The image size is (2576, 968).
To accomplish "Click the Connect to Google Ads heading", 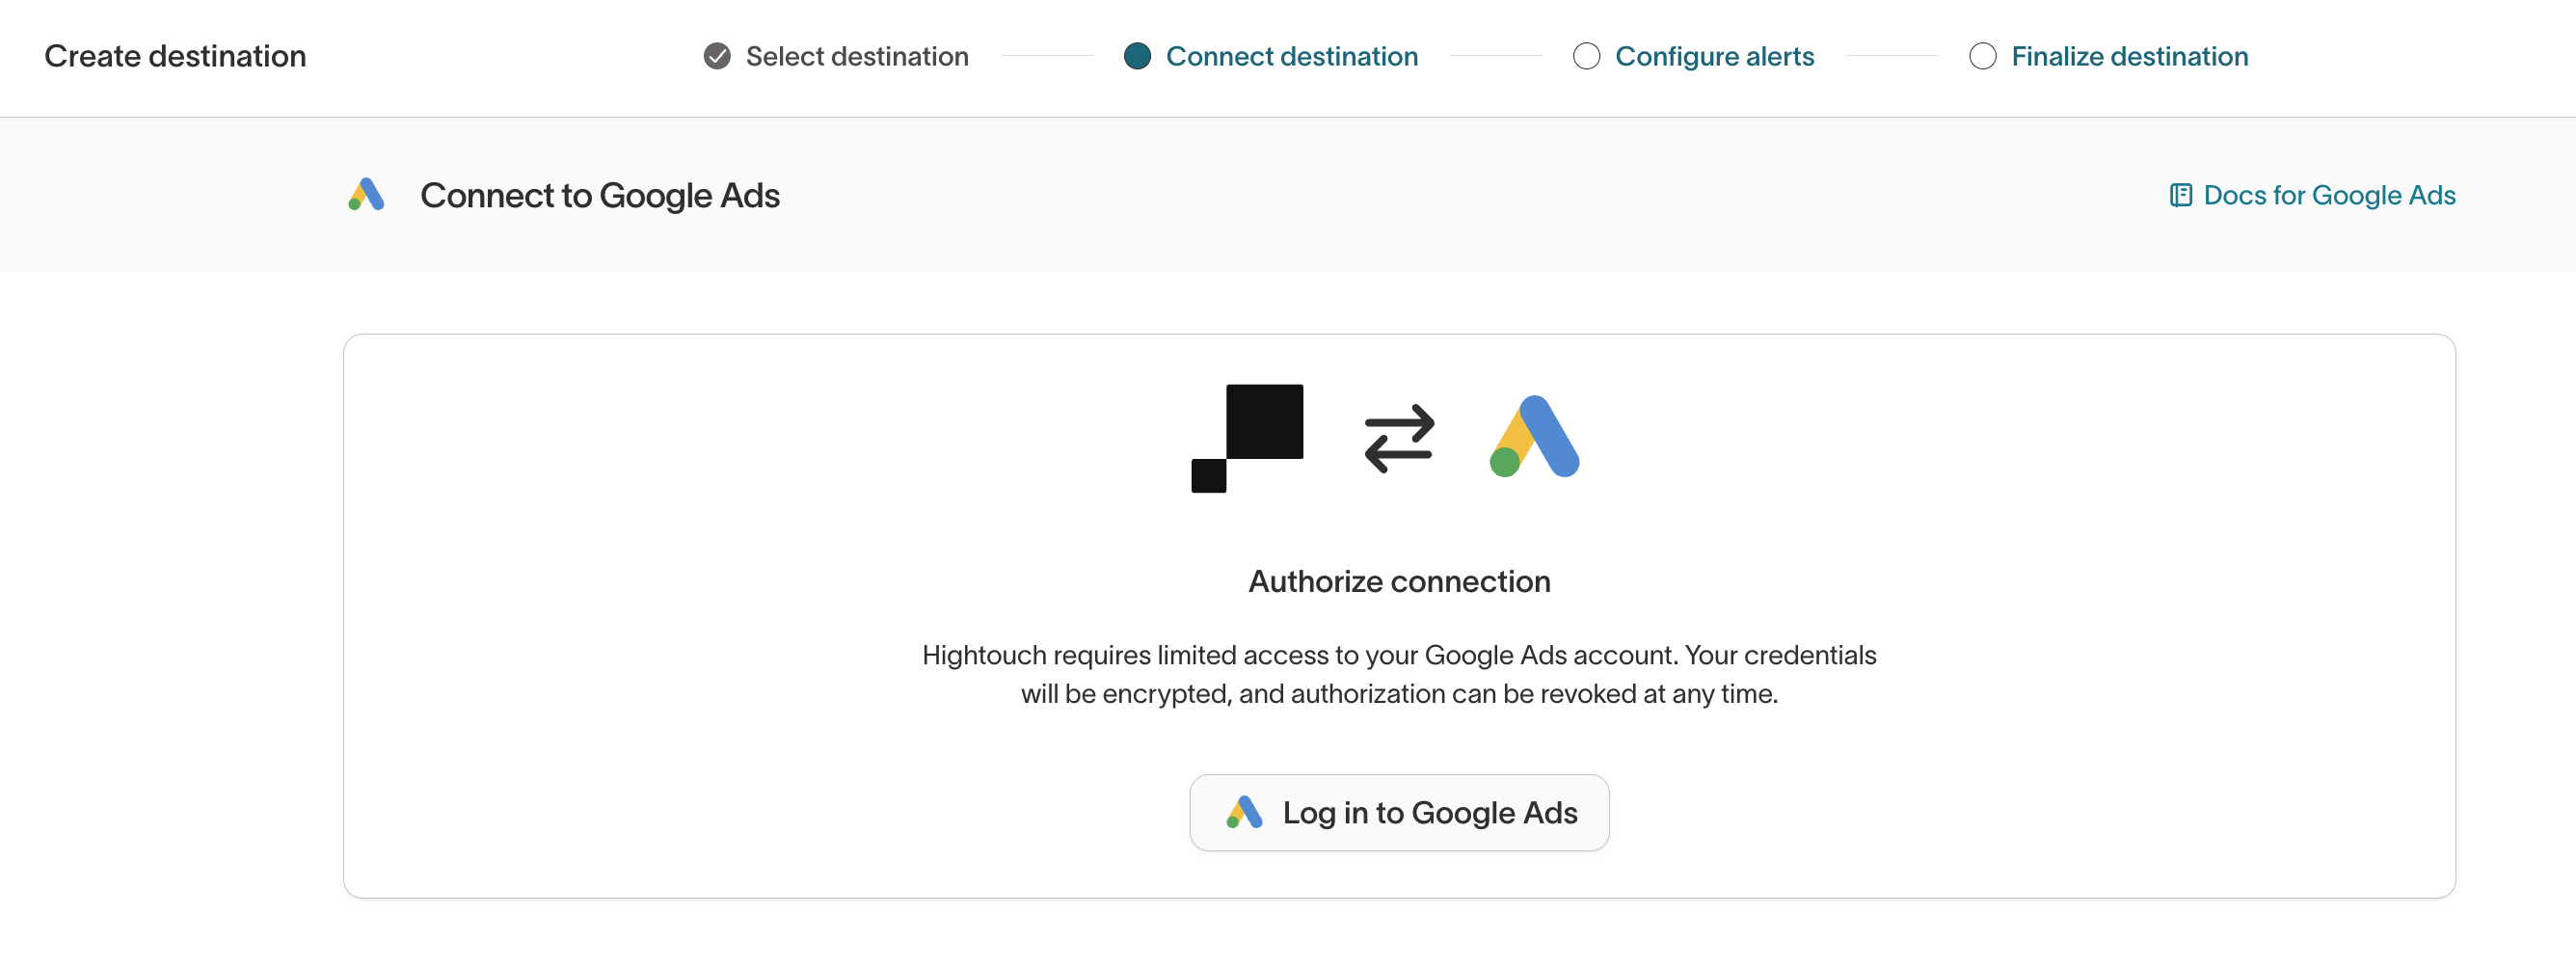I will (599, 195).
